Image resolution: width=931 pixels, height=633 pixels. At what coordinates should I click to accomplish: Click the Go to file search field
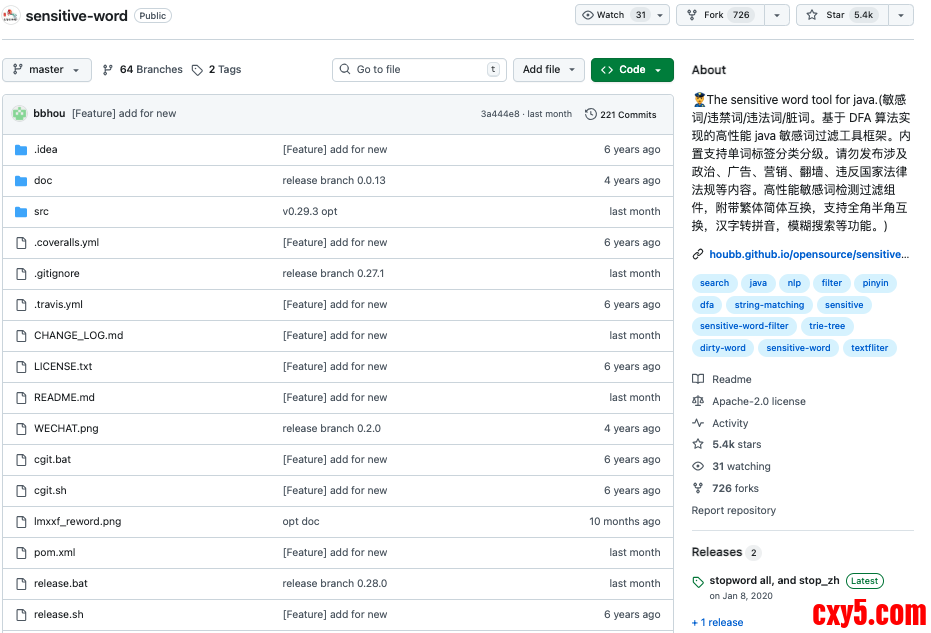(419, 70)
